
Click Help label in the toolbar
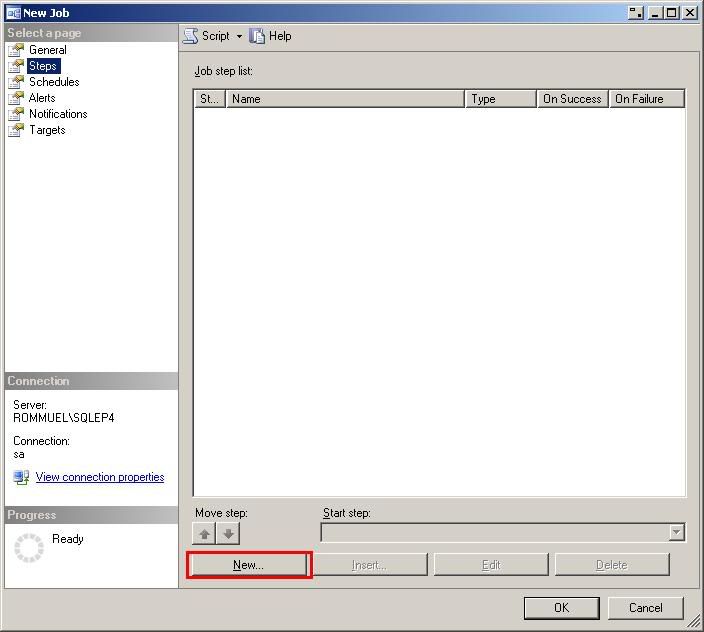(x=280, y=36)
